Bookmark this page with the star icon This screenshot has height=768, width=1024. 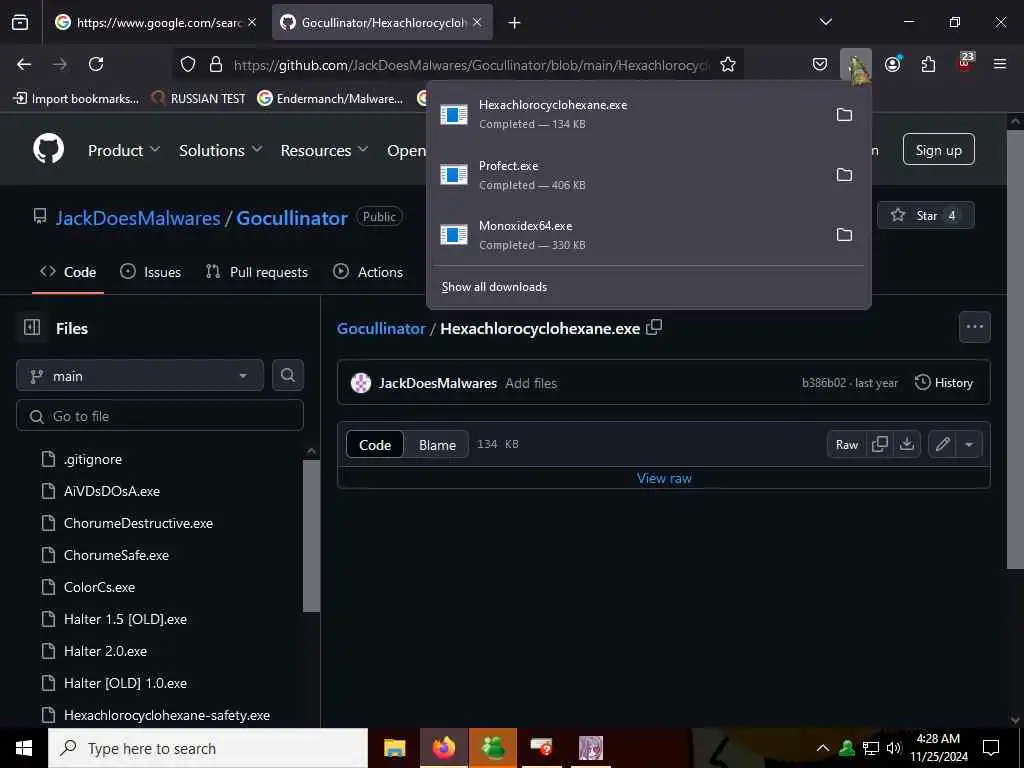point(728,64)
